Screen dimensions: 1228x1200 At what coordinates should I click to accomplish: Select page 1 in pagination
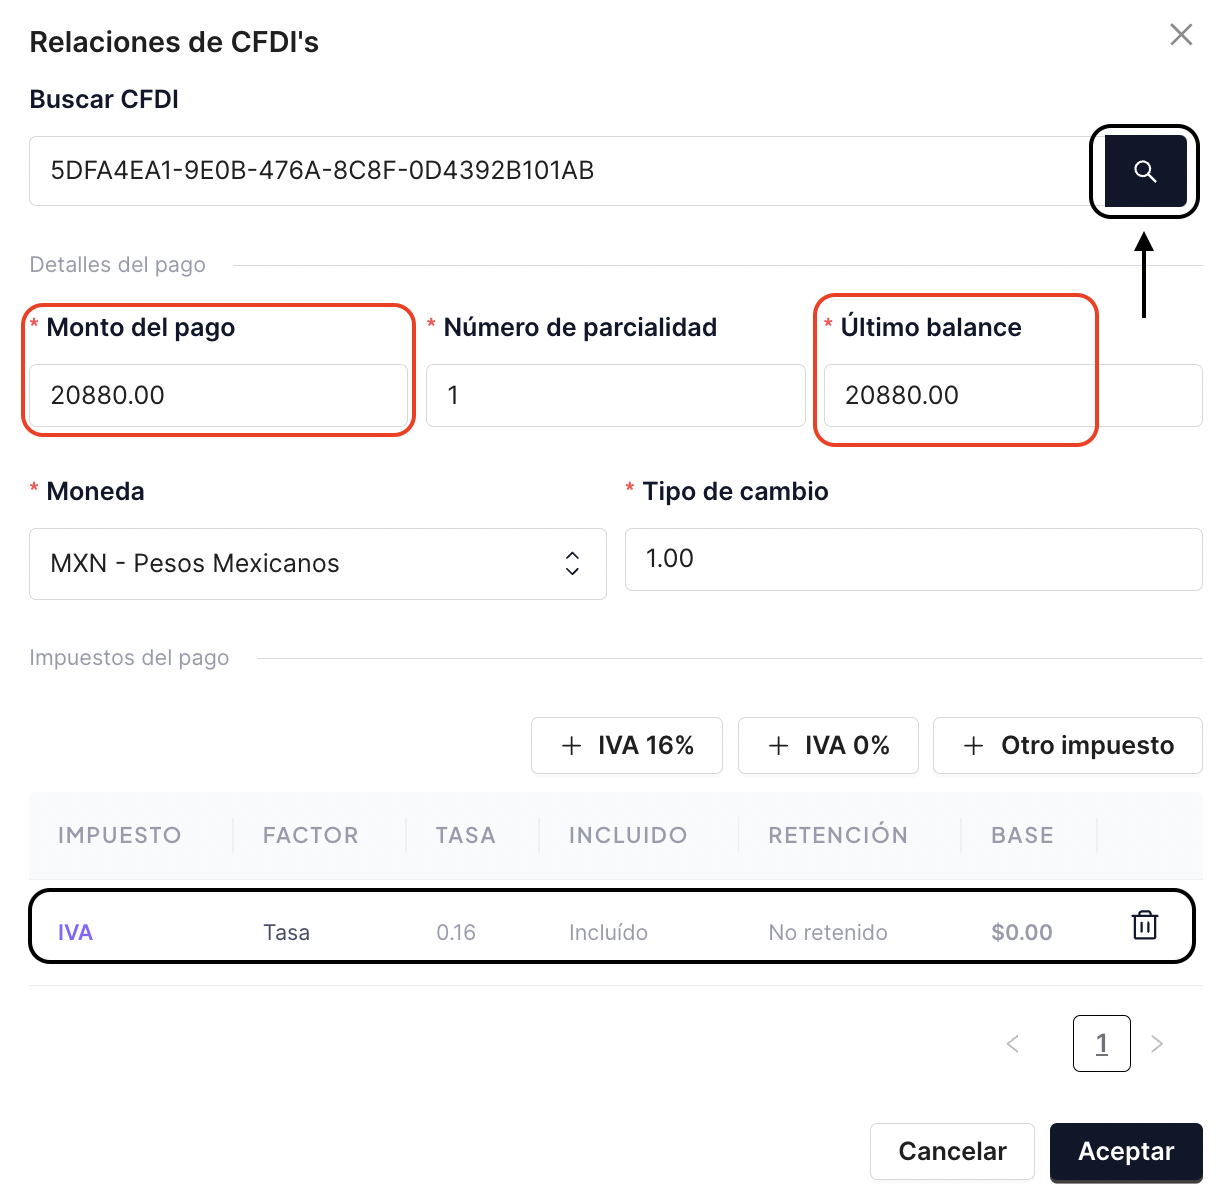click(1102, 1044)
